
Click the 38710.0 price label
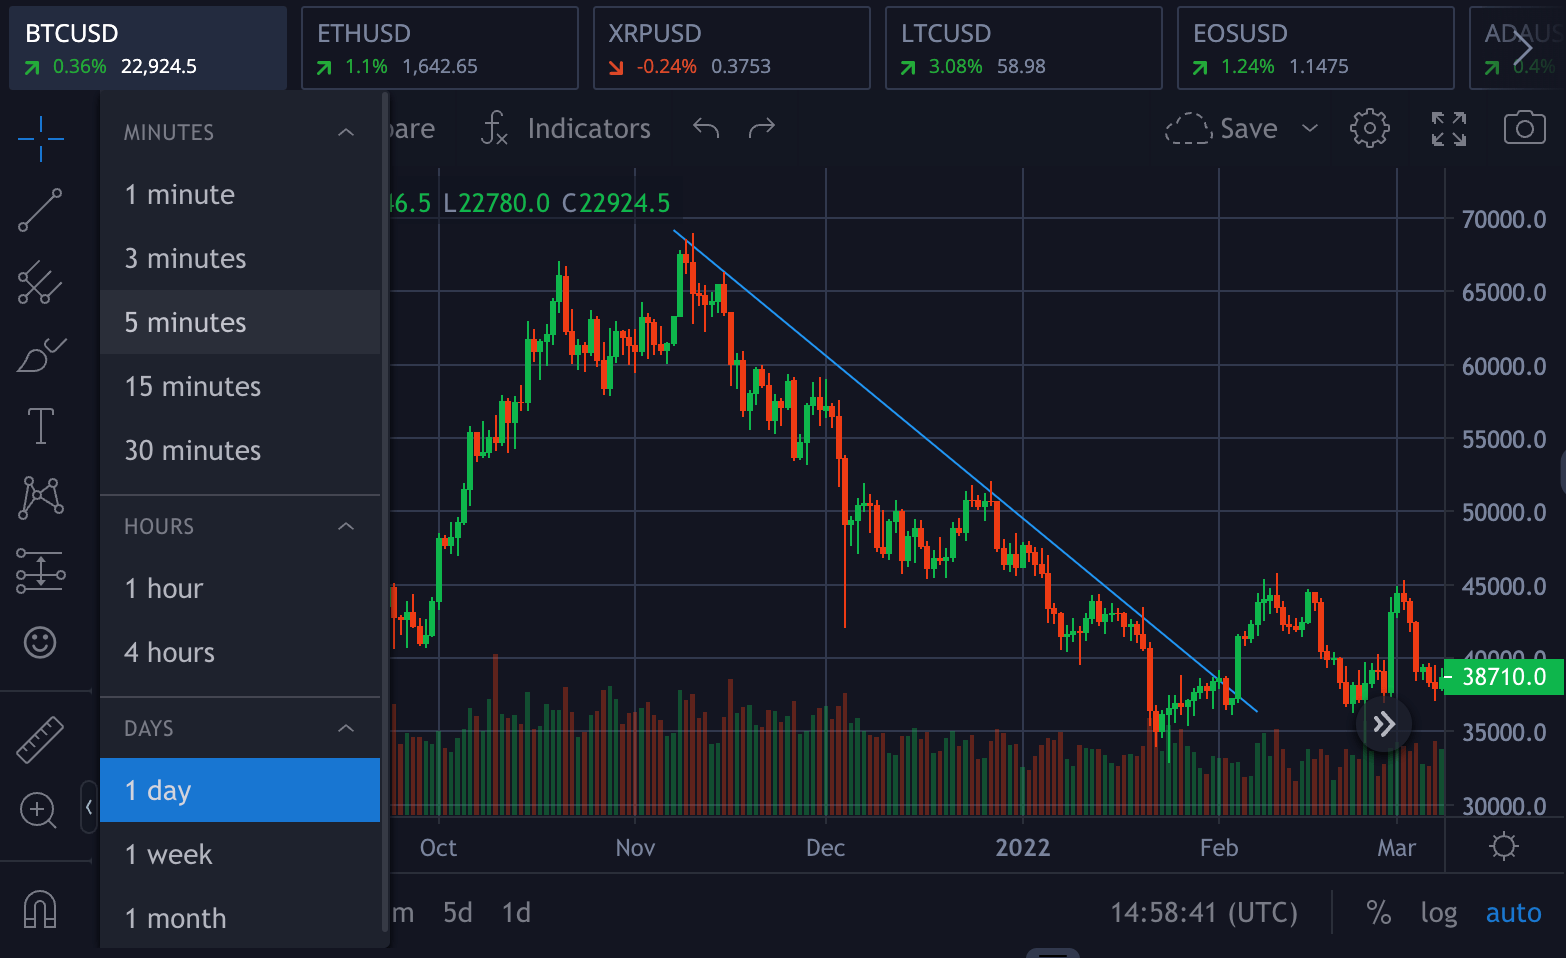(1503, 677)
